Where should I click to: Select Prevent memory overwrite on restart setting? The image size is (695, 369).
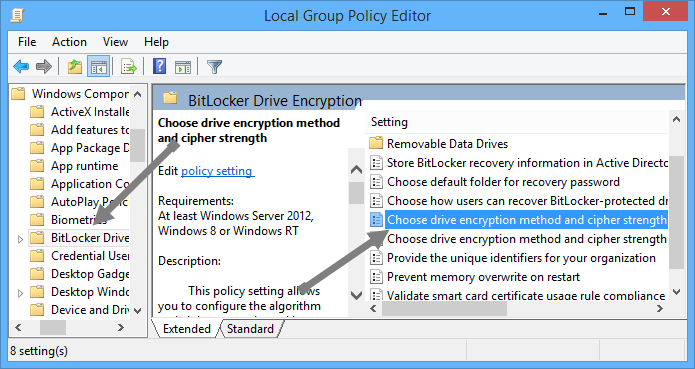point(483,277)
